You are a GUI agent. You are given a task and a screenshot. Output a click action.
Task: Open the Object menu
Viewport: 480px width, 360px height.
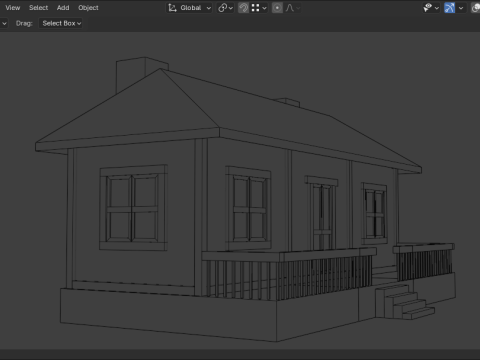click(88, 8)
